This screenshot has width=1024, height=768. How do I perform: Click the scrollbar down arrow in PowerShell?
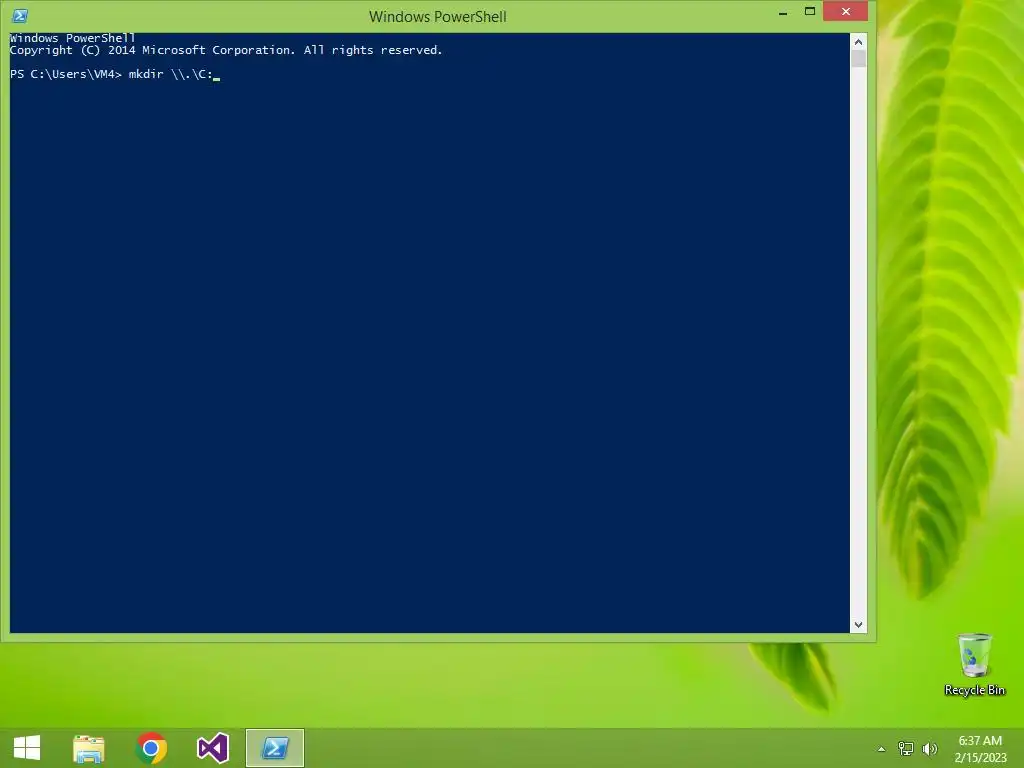[858, 624]
